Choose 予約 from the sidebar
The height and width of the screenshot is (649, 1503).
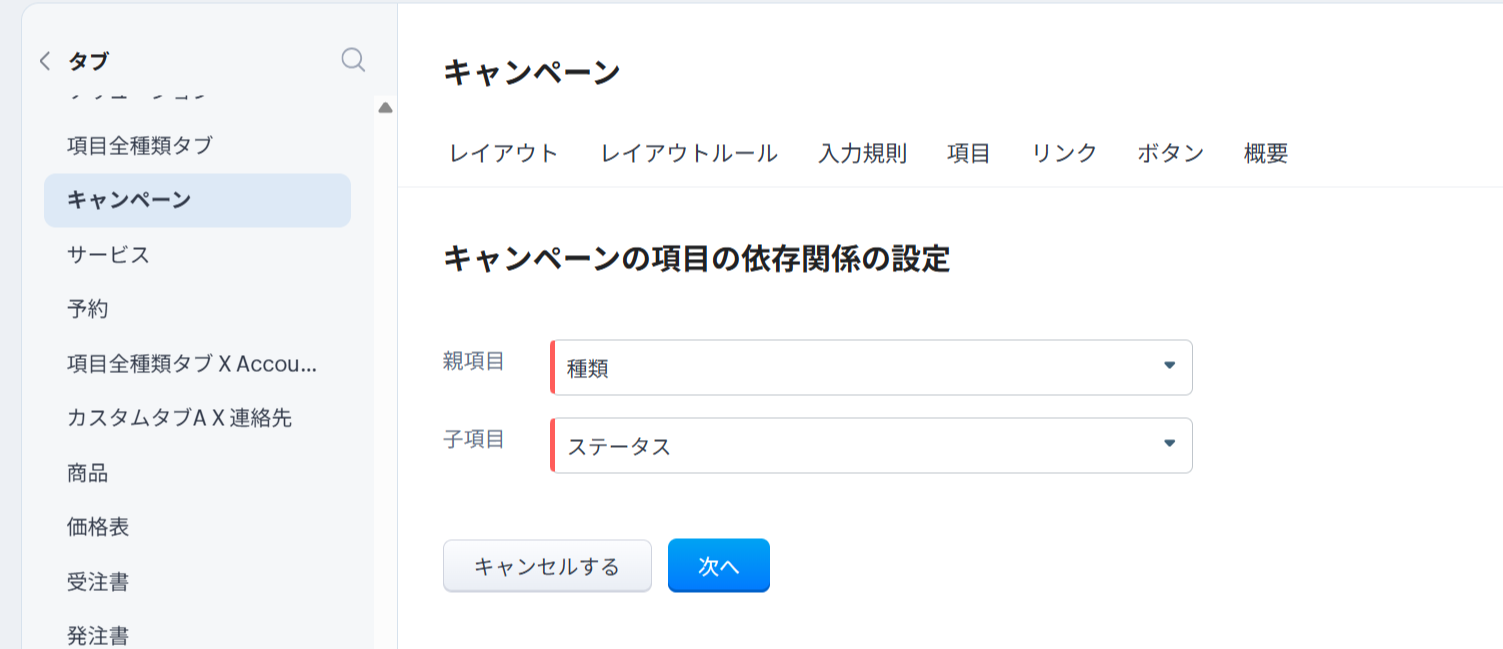point(88,309)
